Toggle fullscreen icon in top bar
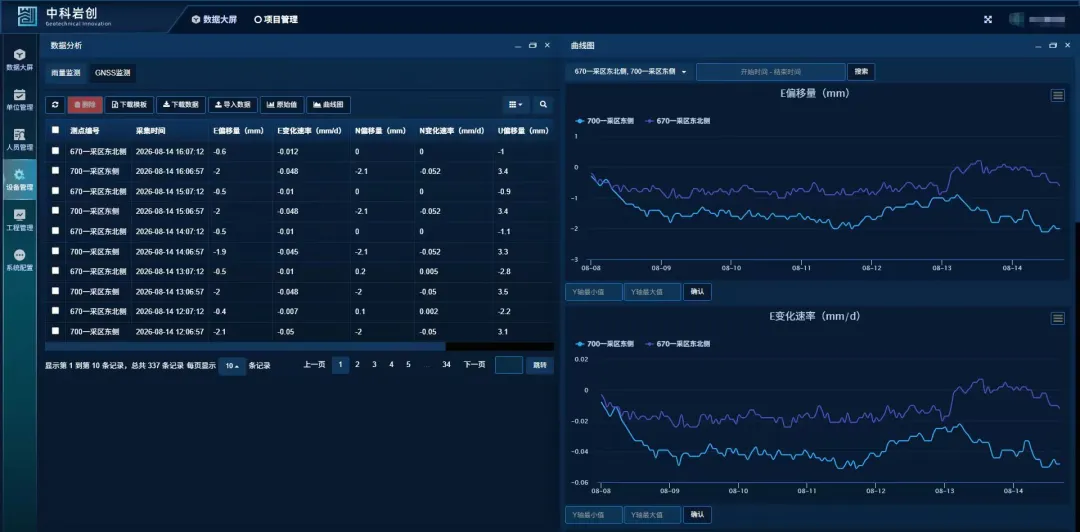 988,19
